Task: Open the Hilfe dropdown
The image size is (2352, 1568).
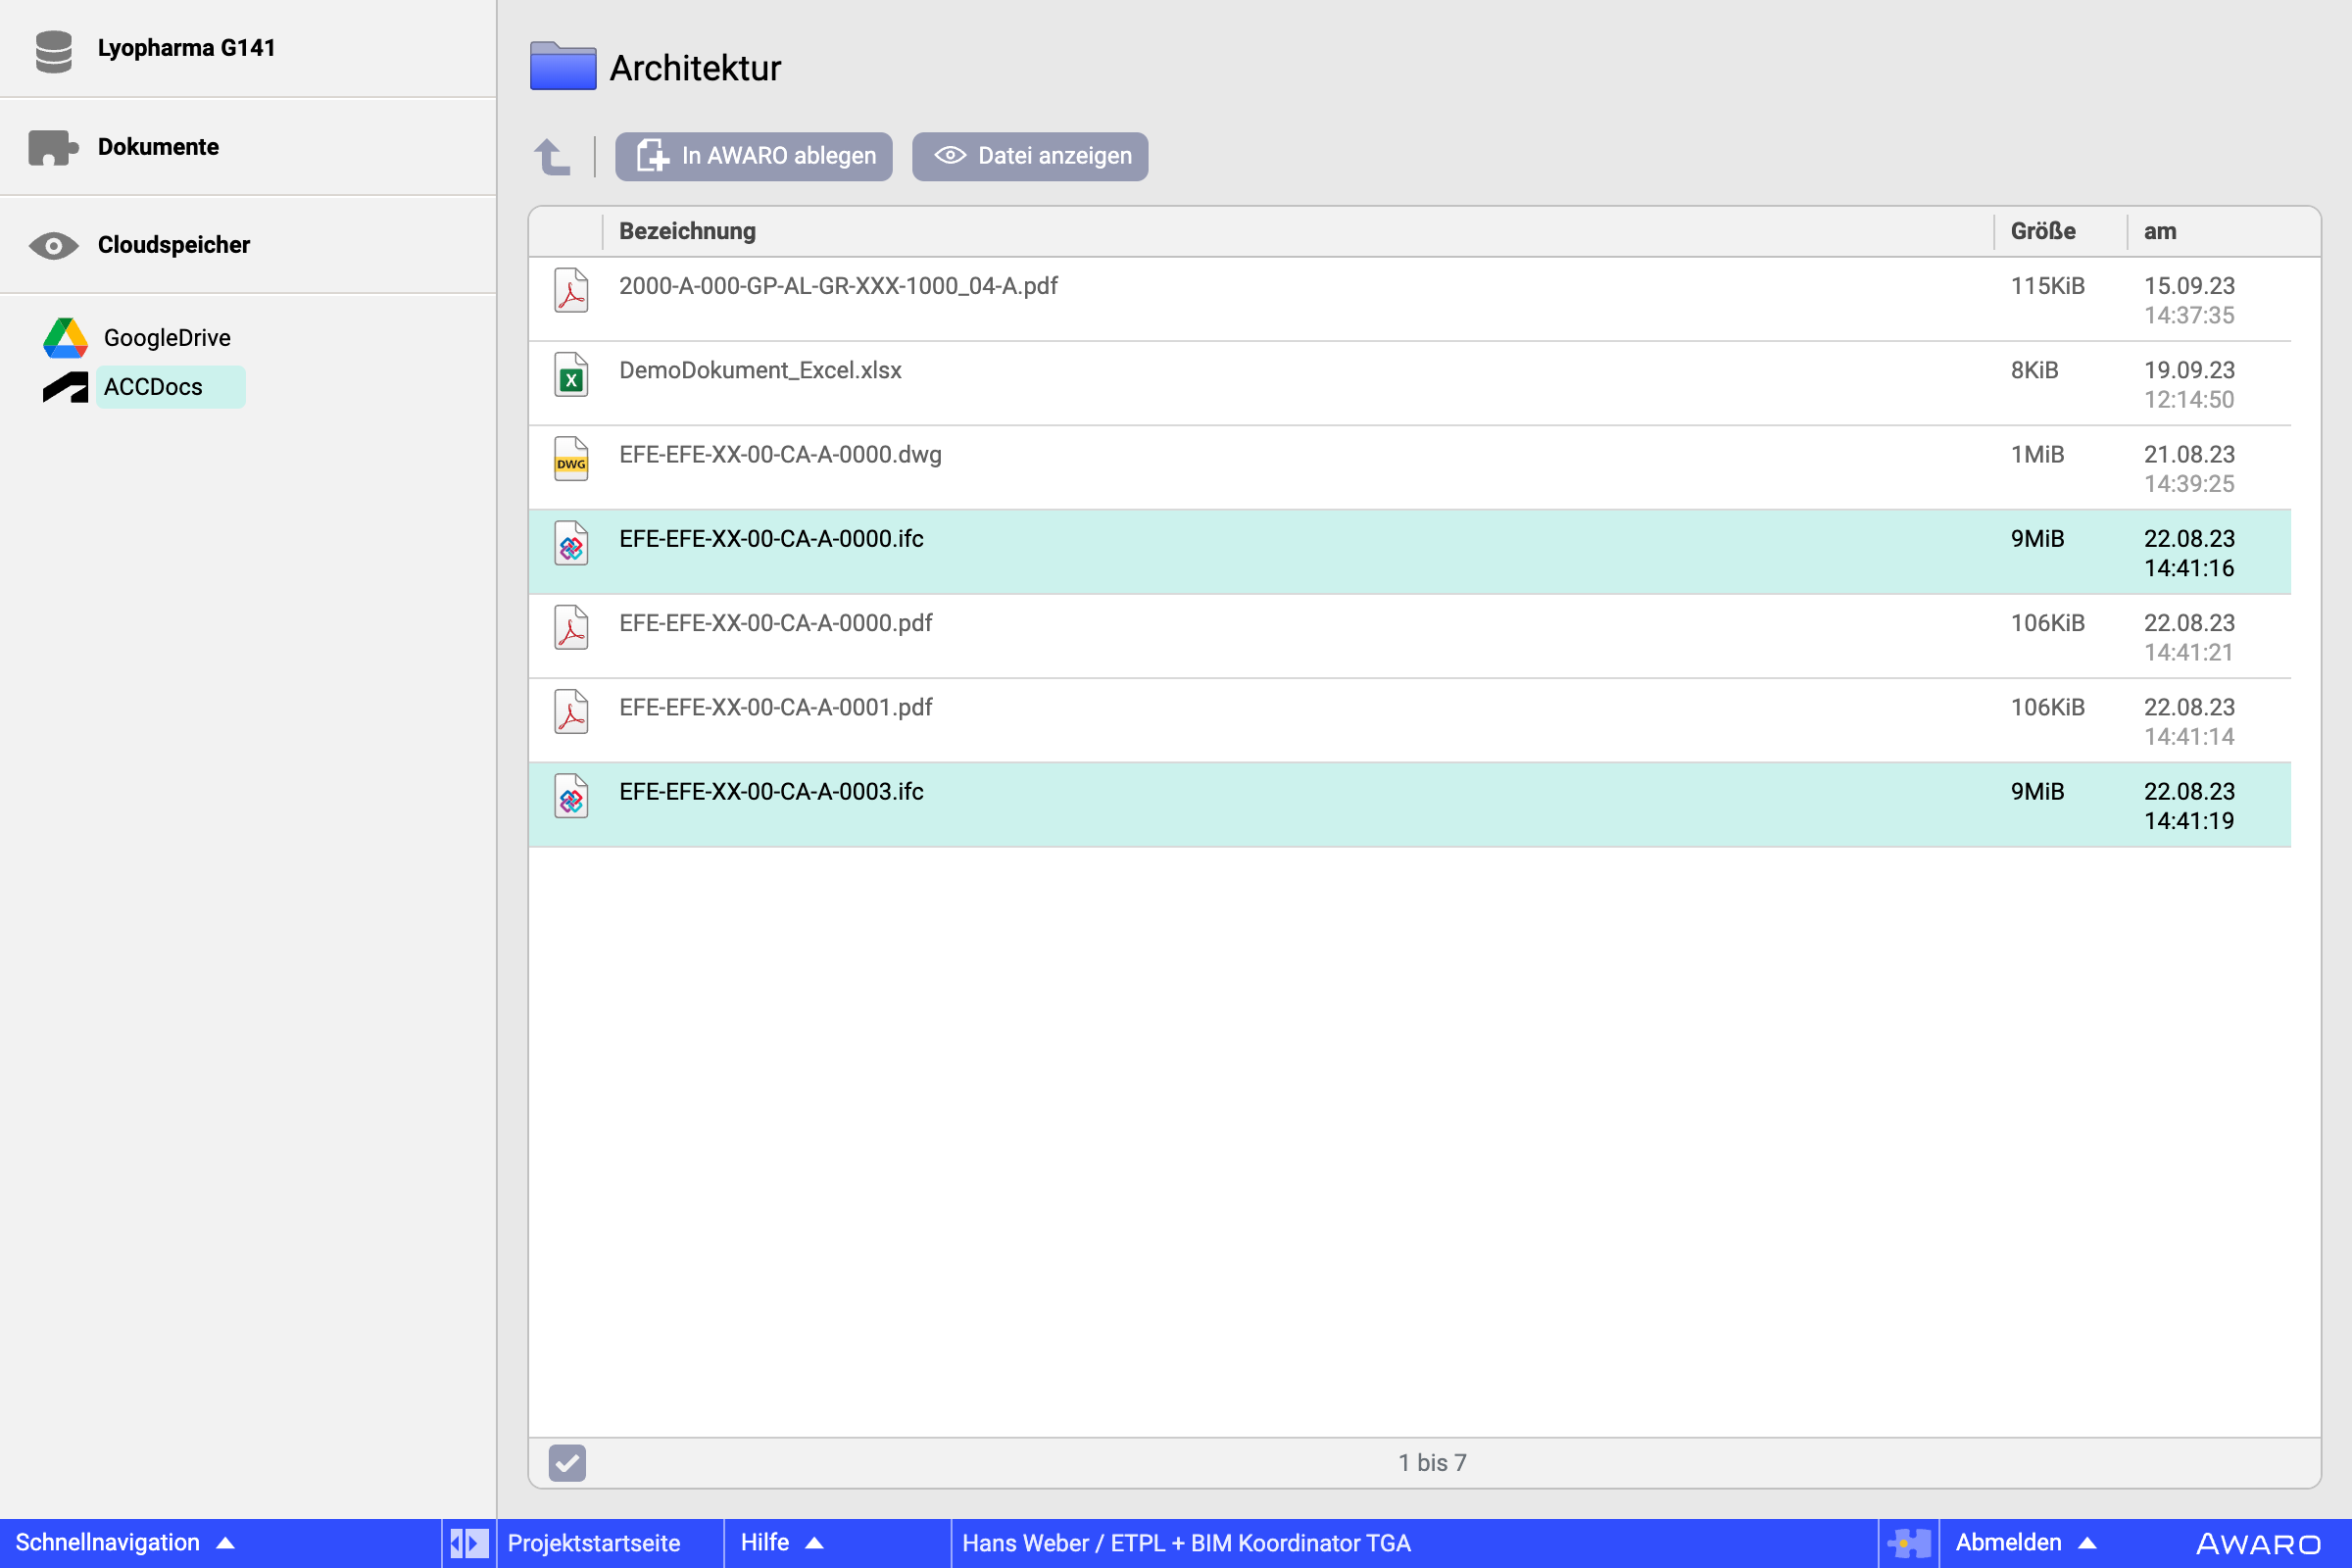Action: tap(781, 1543)
